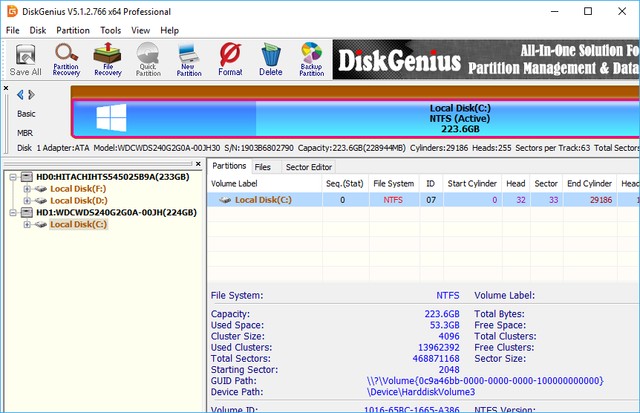Click the Quick Partition toolbar icon
640x413 pixels.
148,60
